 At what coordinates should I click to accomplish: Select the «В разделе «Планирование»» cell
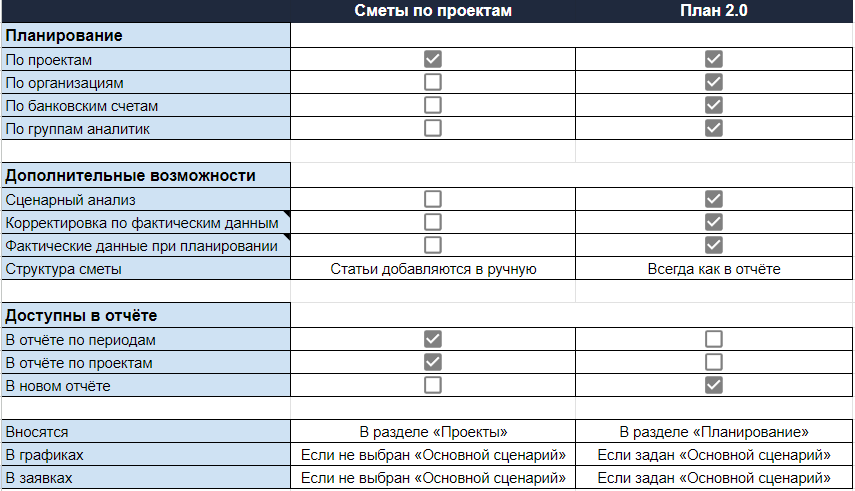click(x=714, y=432)
